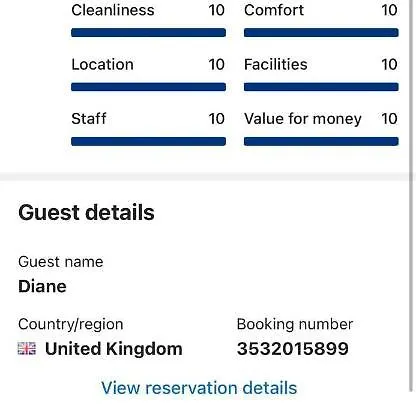The width and height of the screenshot is (416, 420).
Task: Click the Cleanliness score bar
Action: [148, 33]
